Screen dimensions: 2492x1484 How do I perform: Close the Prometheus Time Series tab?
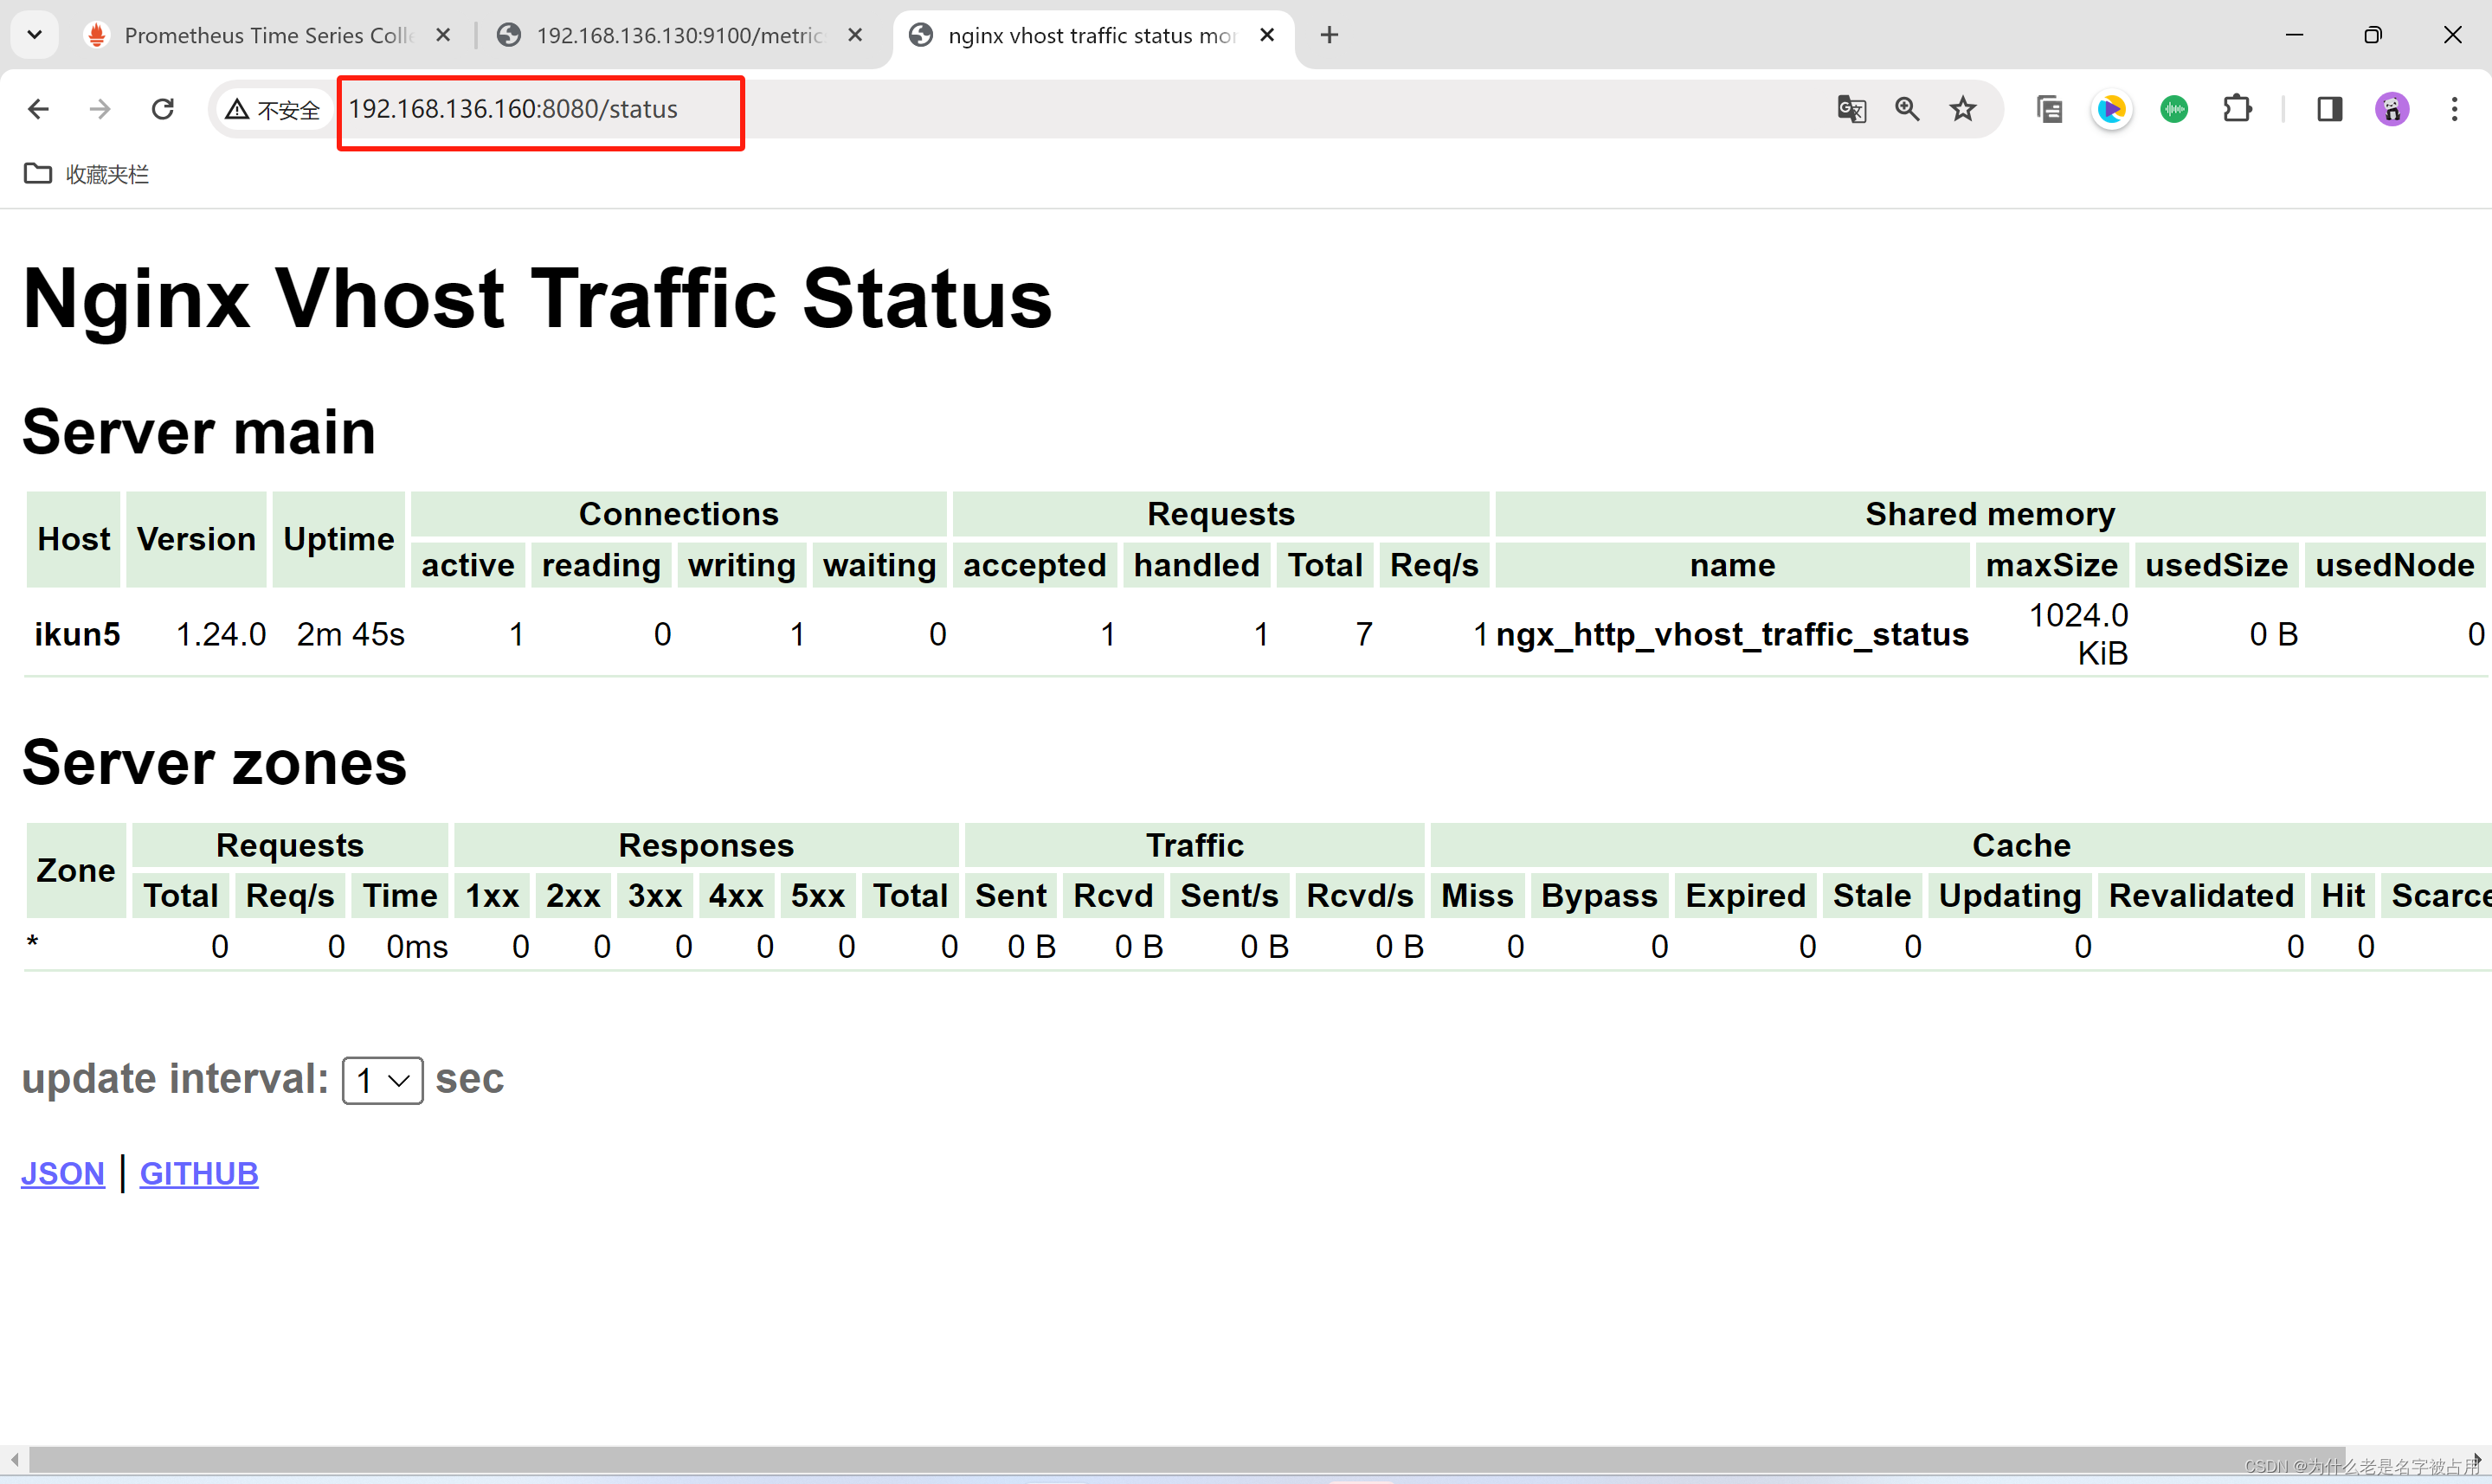pyautogui.click(x=443, y=35)
